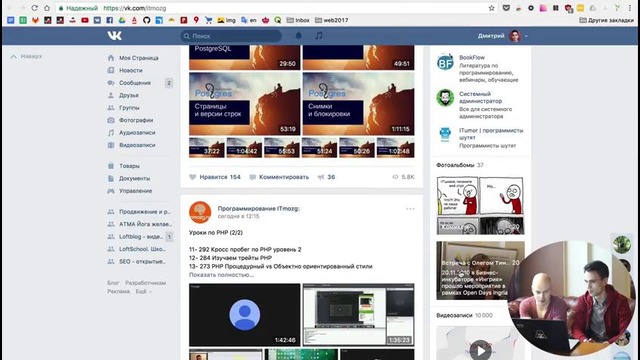Open the Видеозаписи 10 000 section header
Screen dimensions: 640x360
tap(464, 315)
